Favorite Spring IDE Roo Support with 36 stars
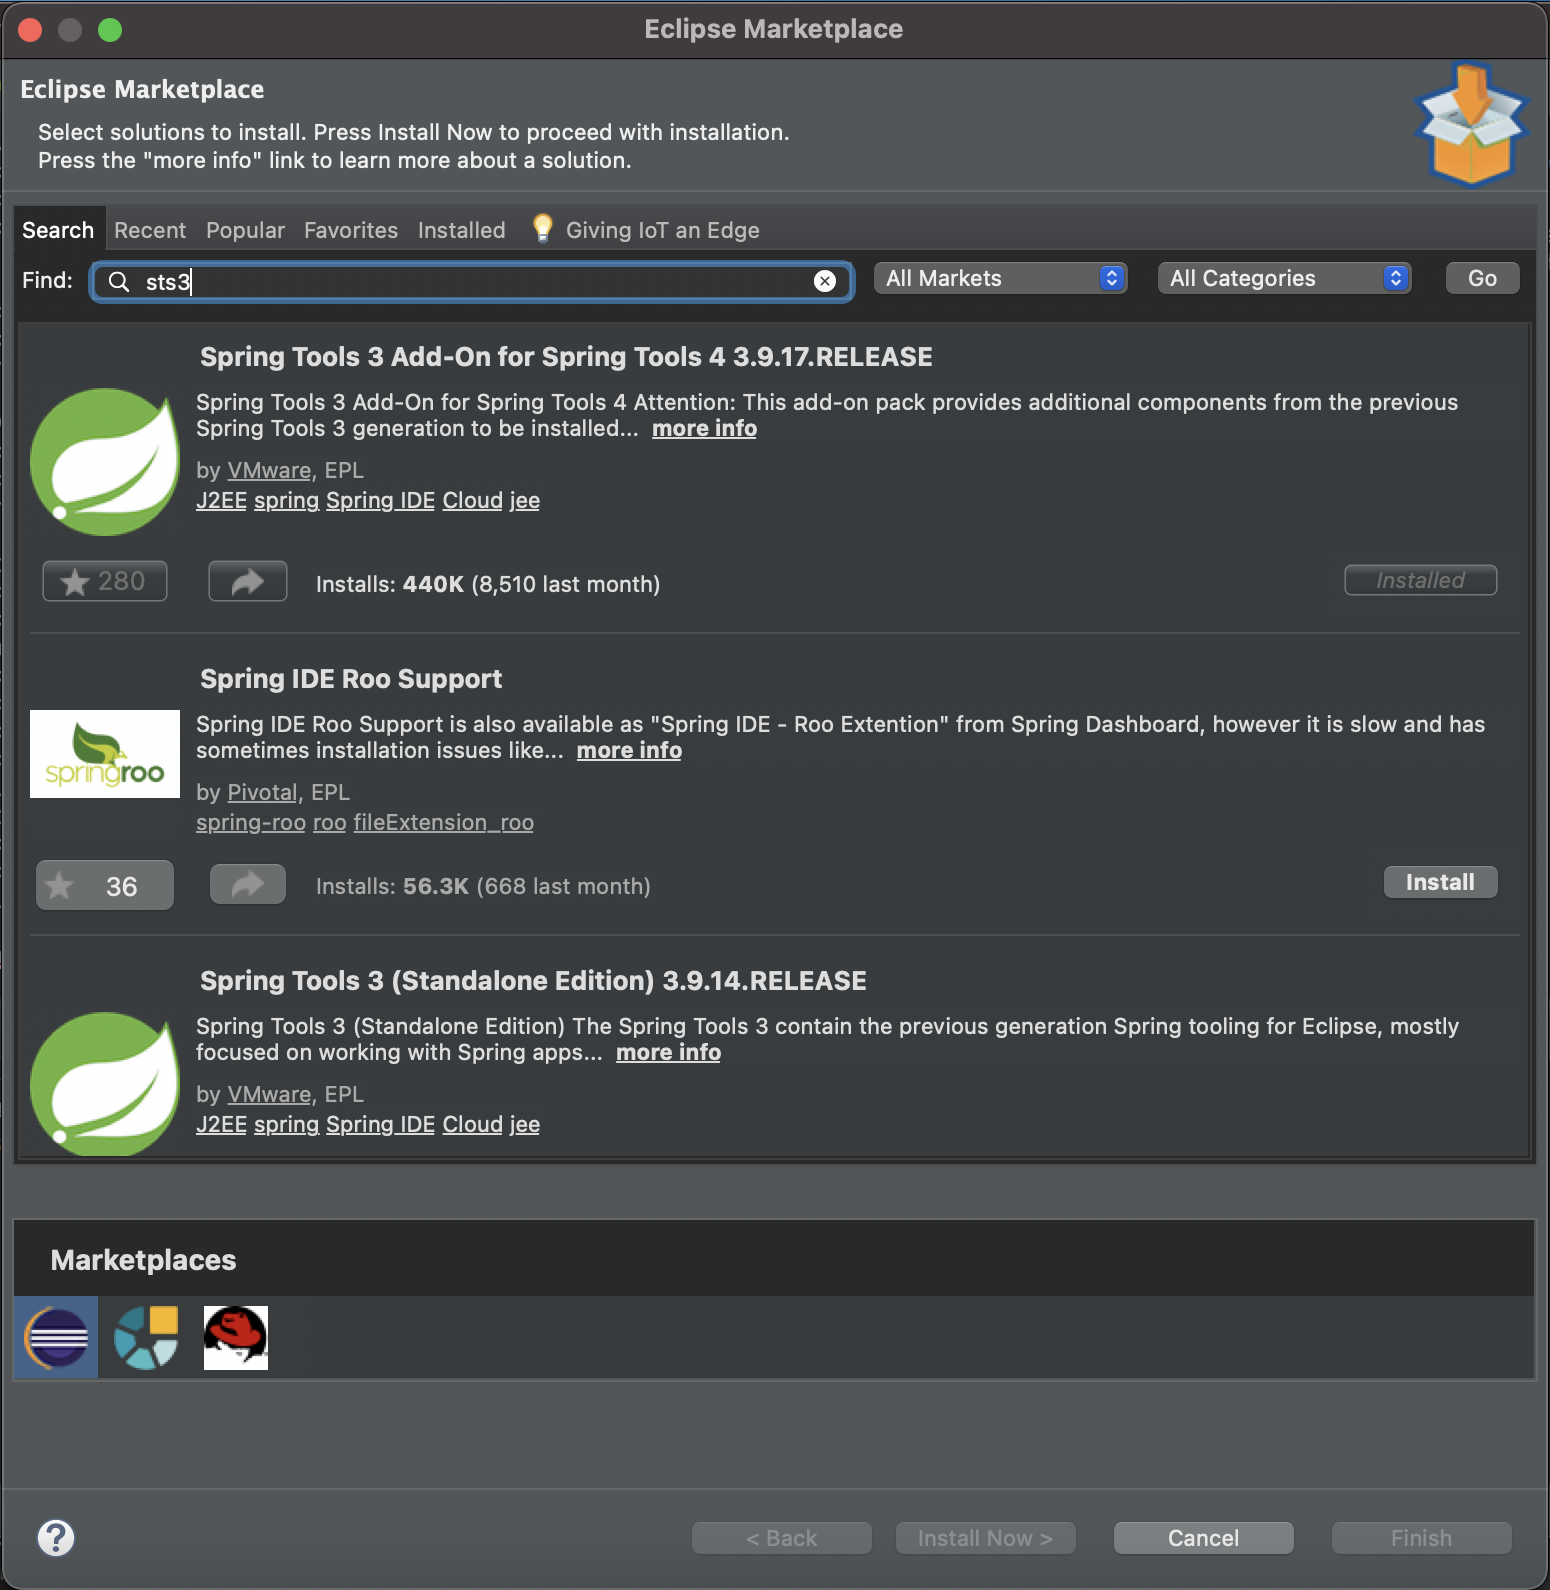 105,885
